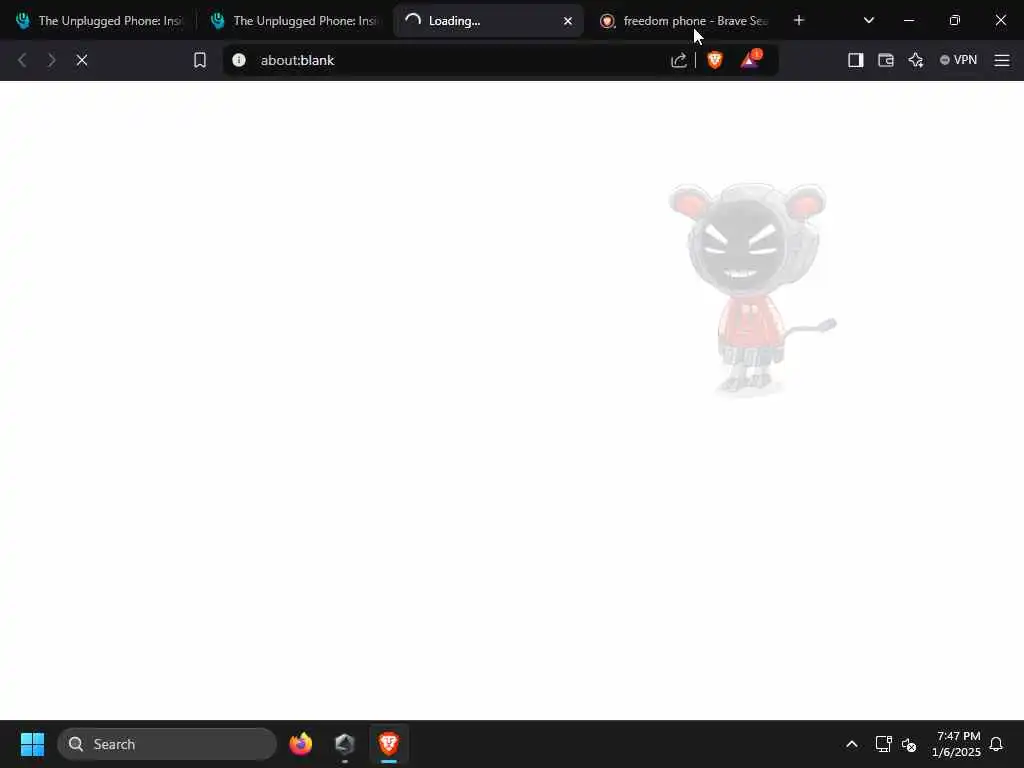
Task: Open the gray hexagon taskbar app
Action: point(344,744)
